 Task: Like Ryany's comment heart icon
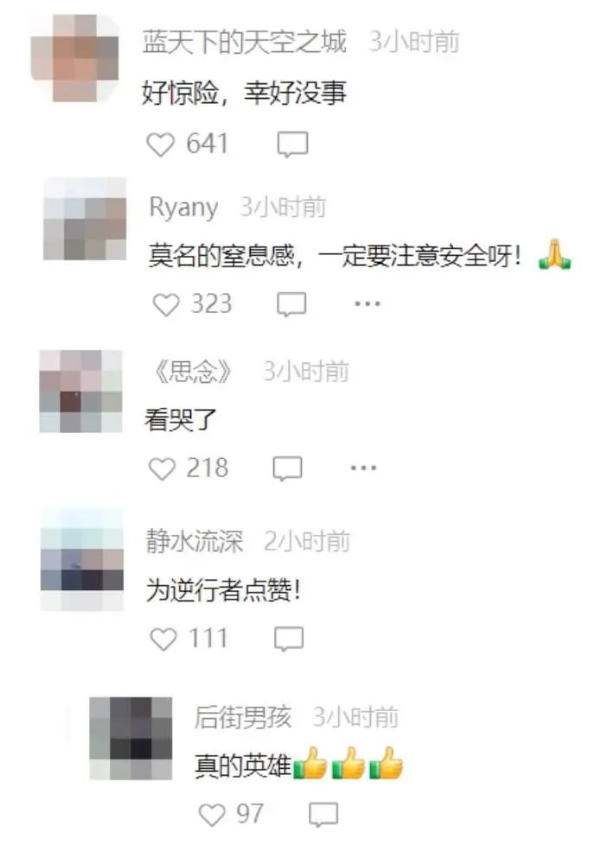(166, 305)
